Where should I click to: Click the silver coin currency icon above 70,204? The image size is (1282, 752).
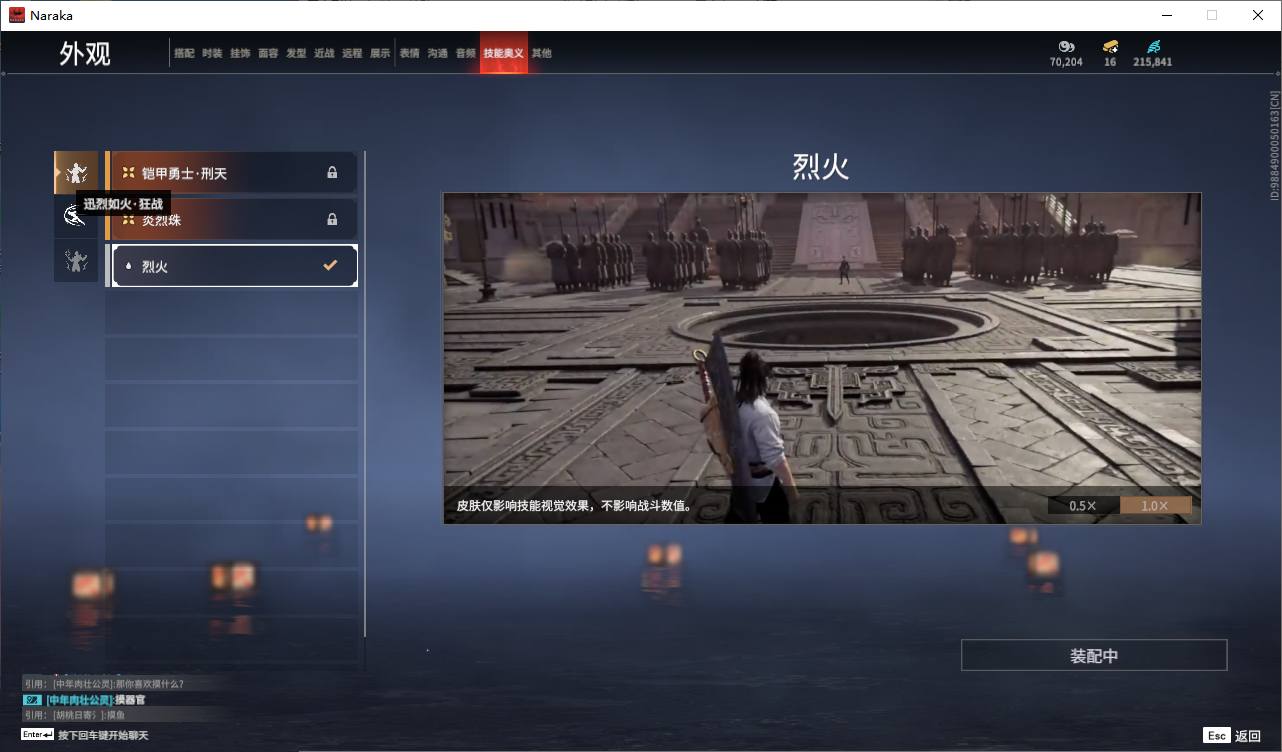[1066, 46]
